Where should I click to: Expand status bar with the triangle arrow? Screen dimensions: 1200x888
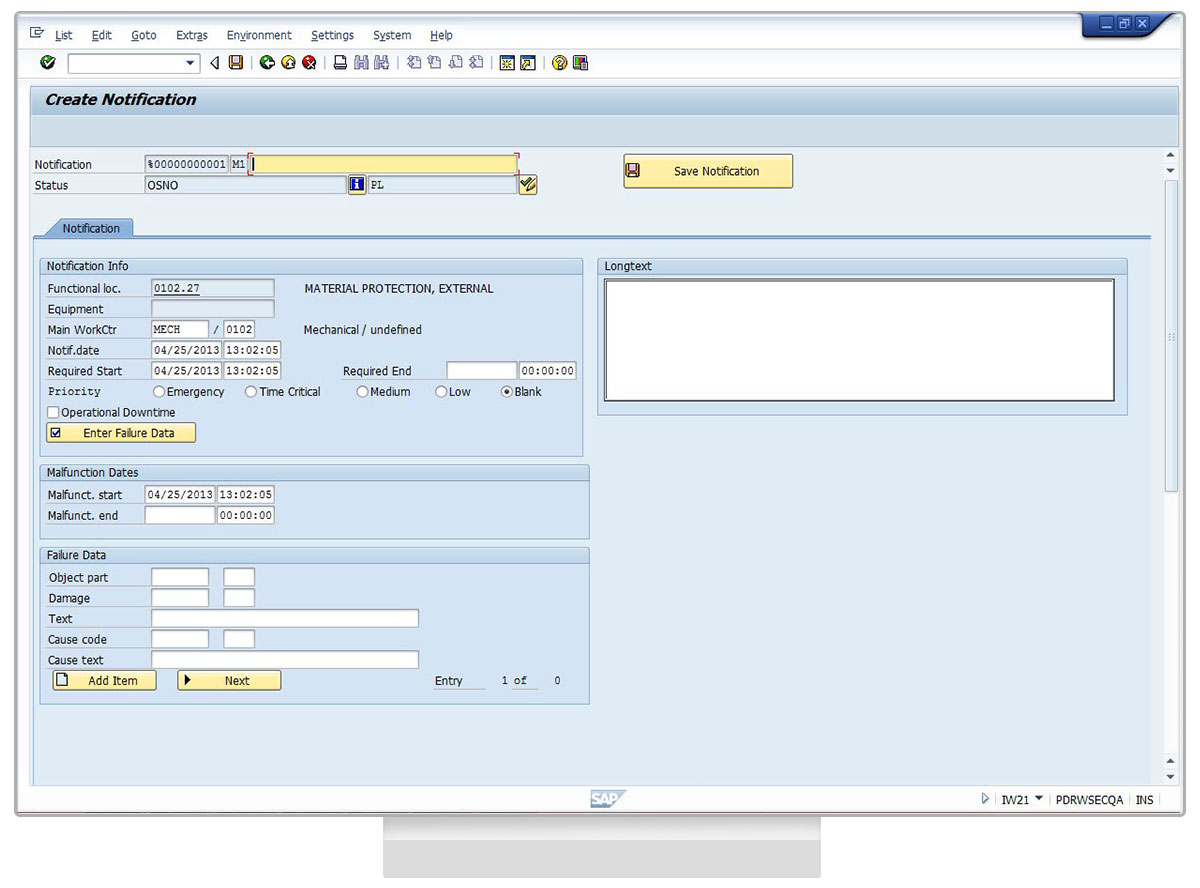[986, 799]
